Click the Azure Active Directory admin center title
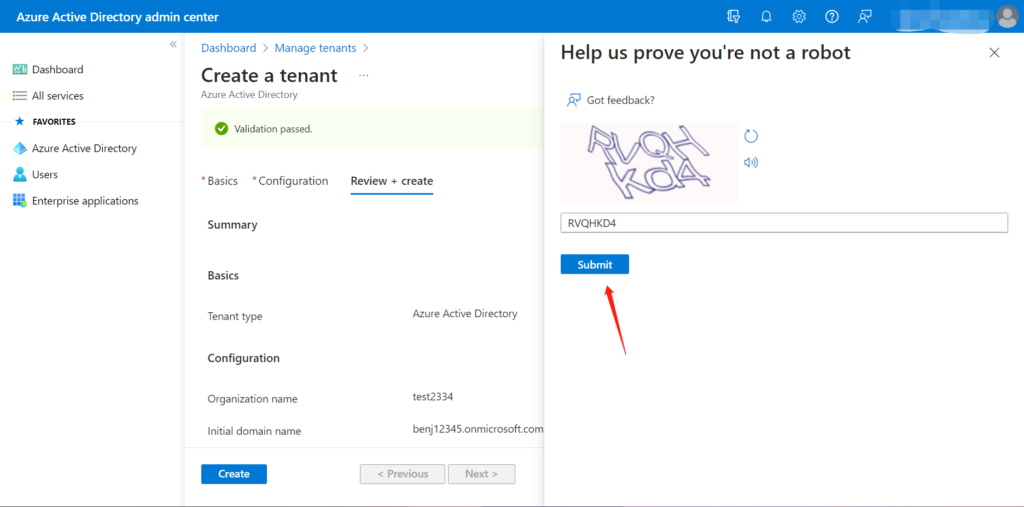The width and height of the screenshot is (1024, 507). [118, 17]
